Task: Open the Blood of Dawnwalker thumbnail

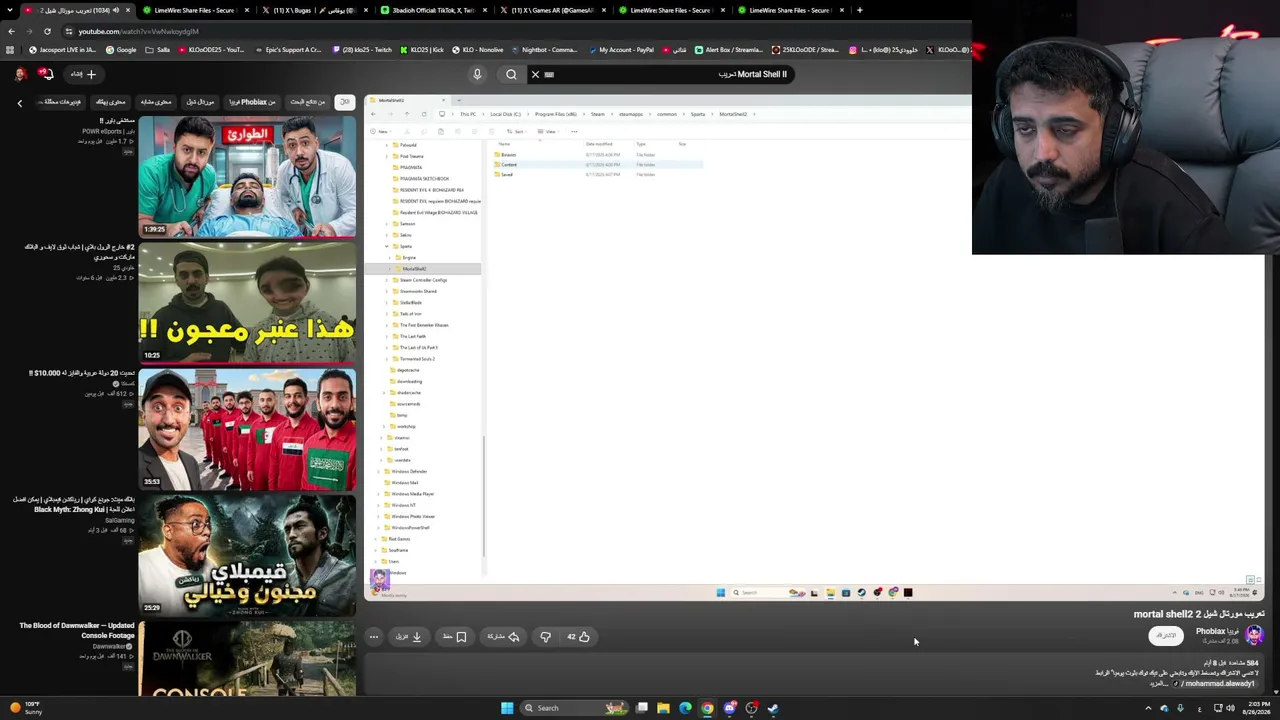Action: pyautogui.click(x=247, y=658)
